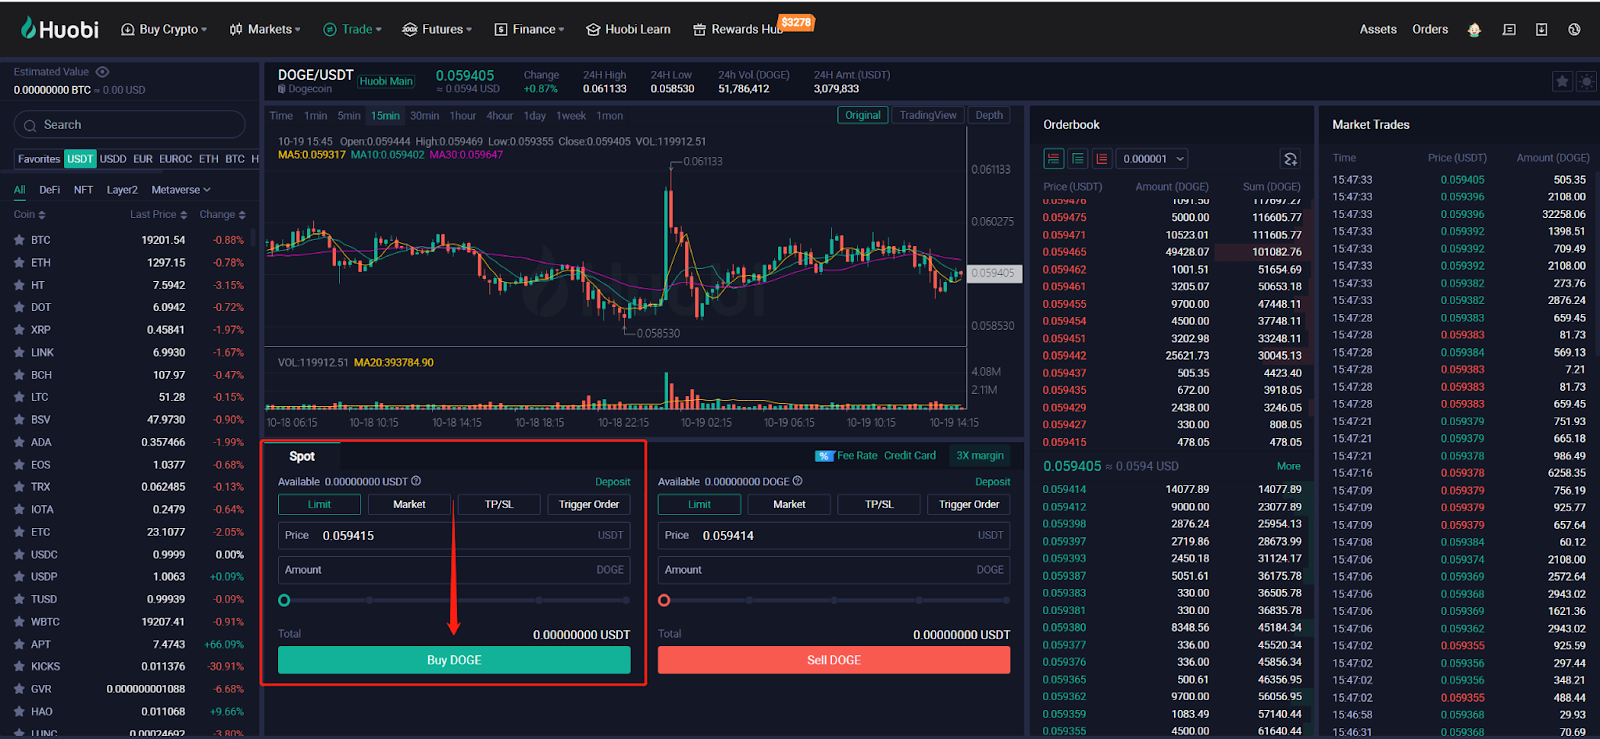Screen dimensions: 1600x739
Task: Click the red Sell DOGE button
Action: coord(834,660)
